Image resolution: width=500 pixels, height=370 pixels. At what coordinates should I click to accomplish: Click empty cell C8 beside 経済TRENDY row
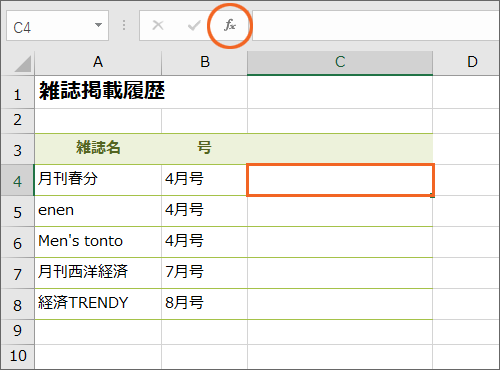(x=340, y=304)
